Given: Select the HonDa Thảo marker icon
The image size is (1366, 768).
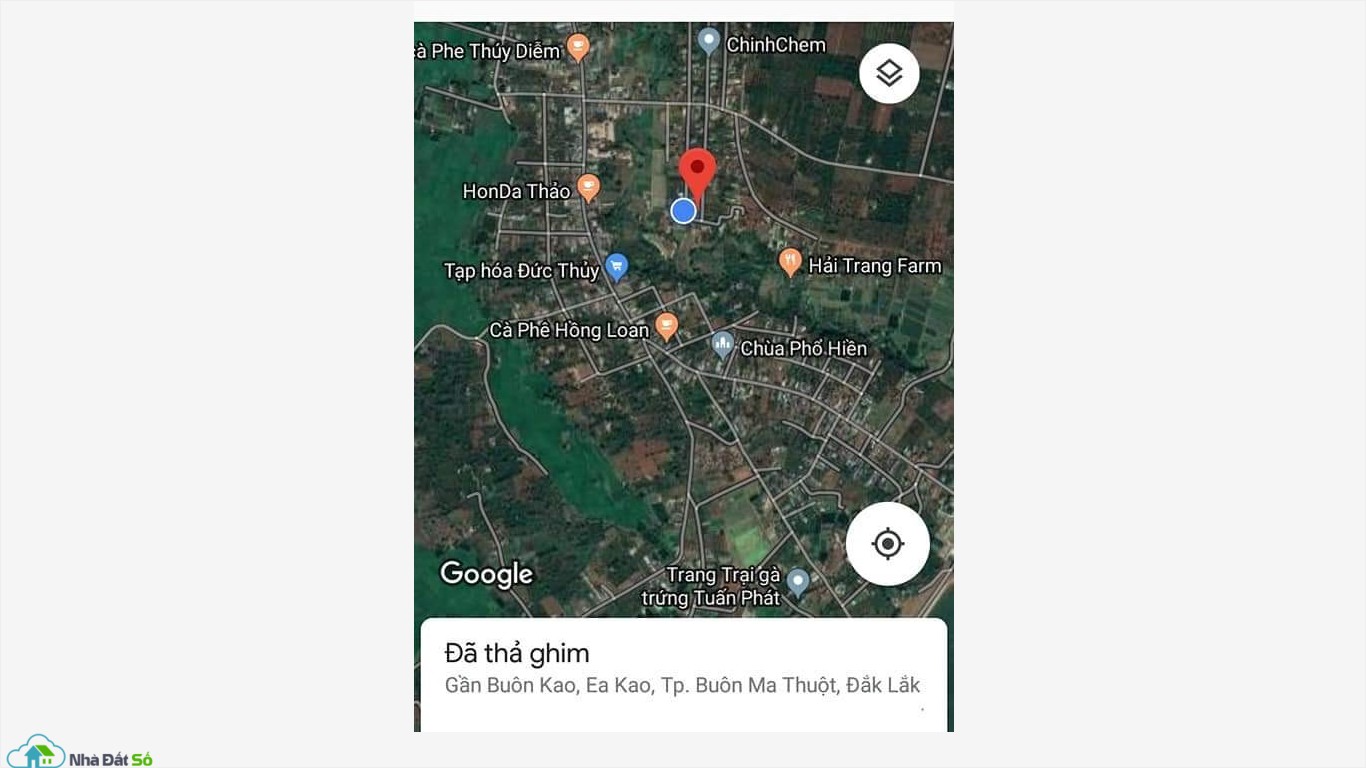Looking at the screenshot, I should 589,187.
